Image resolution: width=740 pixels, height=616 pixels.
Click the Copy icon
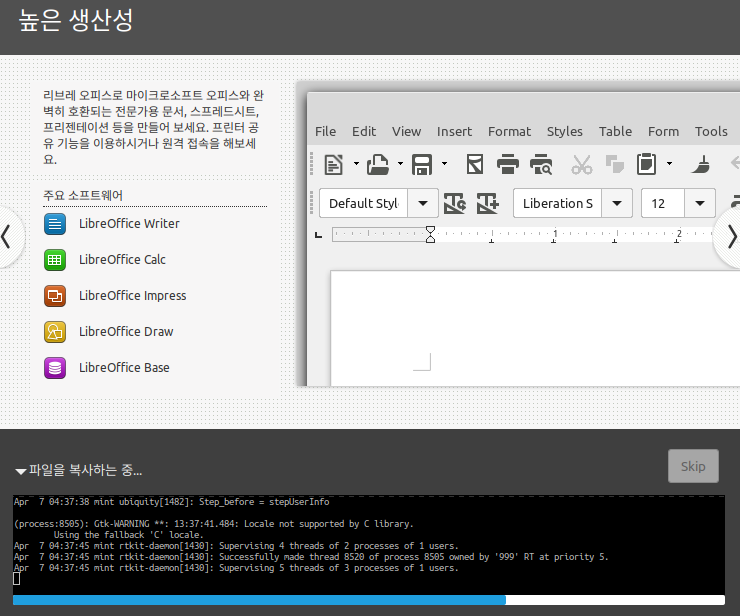click(x=614, y=165)
